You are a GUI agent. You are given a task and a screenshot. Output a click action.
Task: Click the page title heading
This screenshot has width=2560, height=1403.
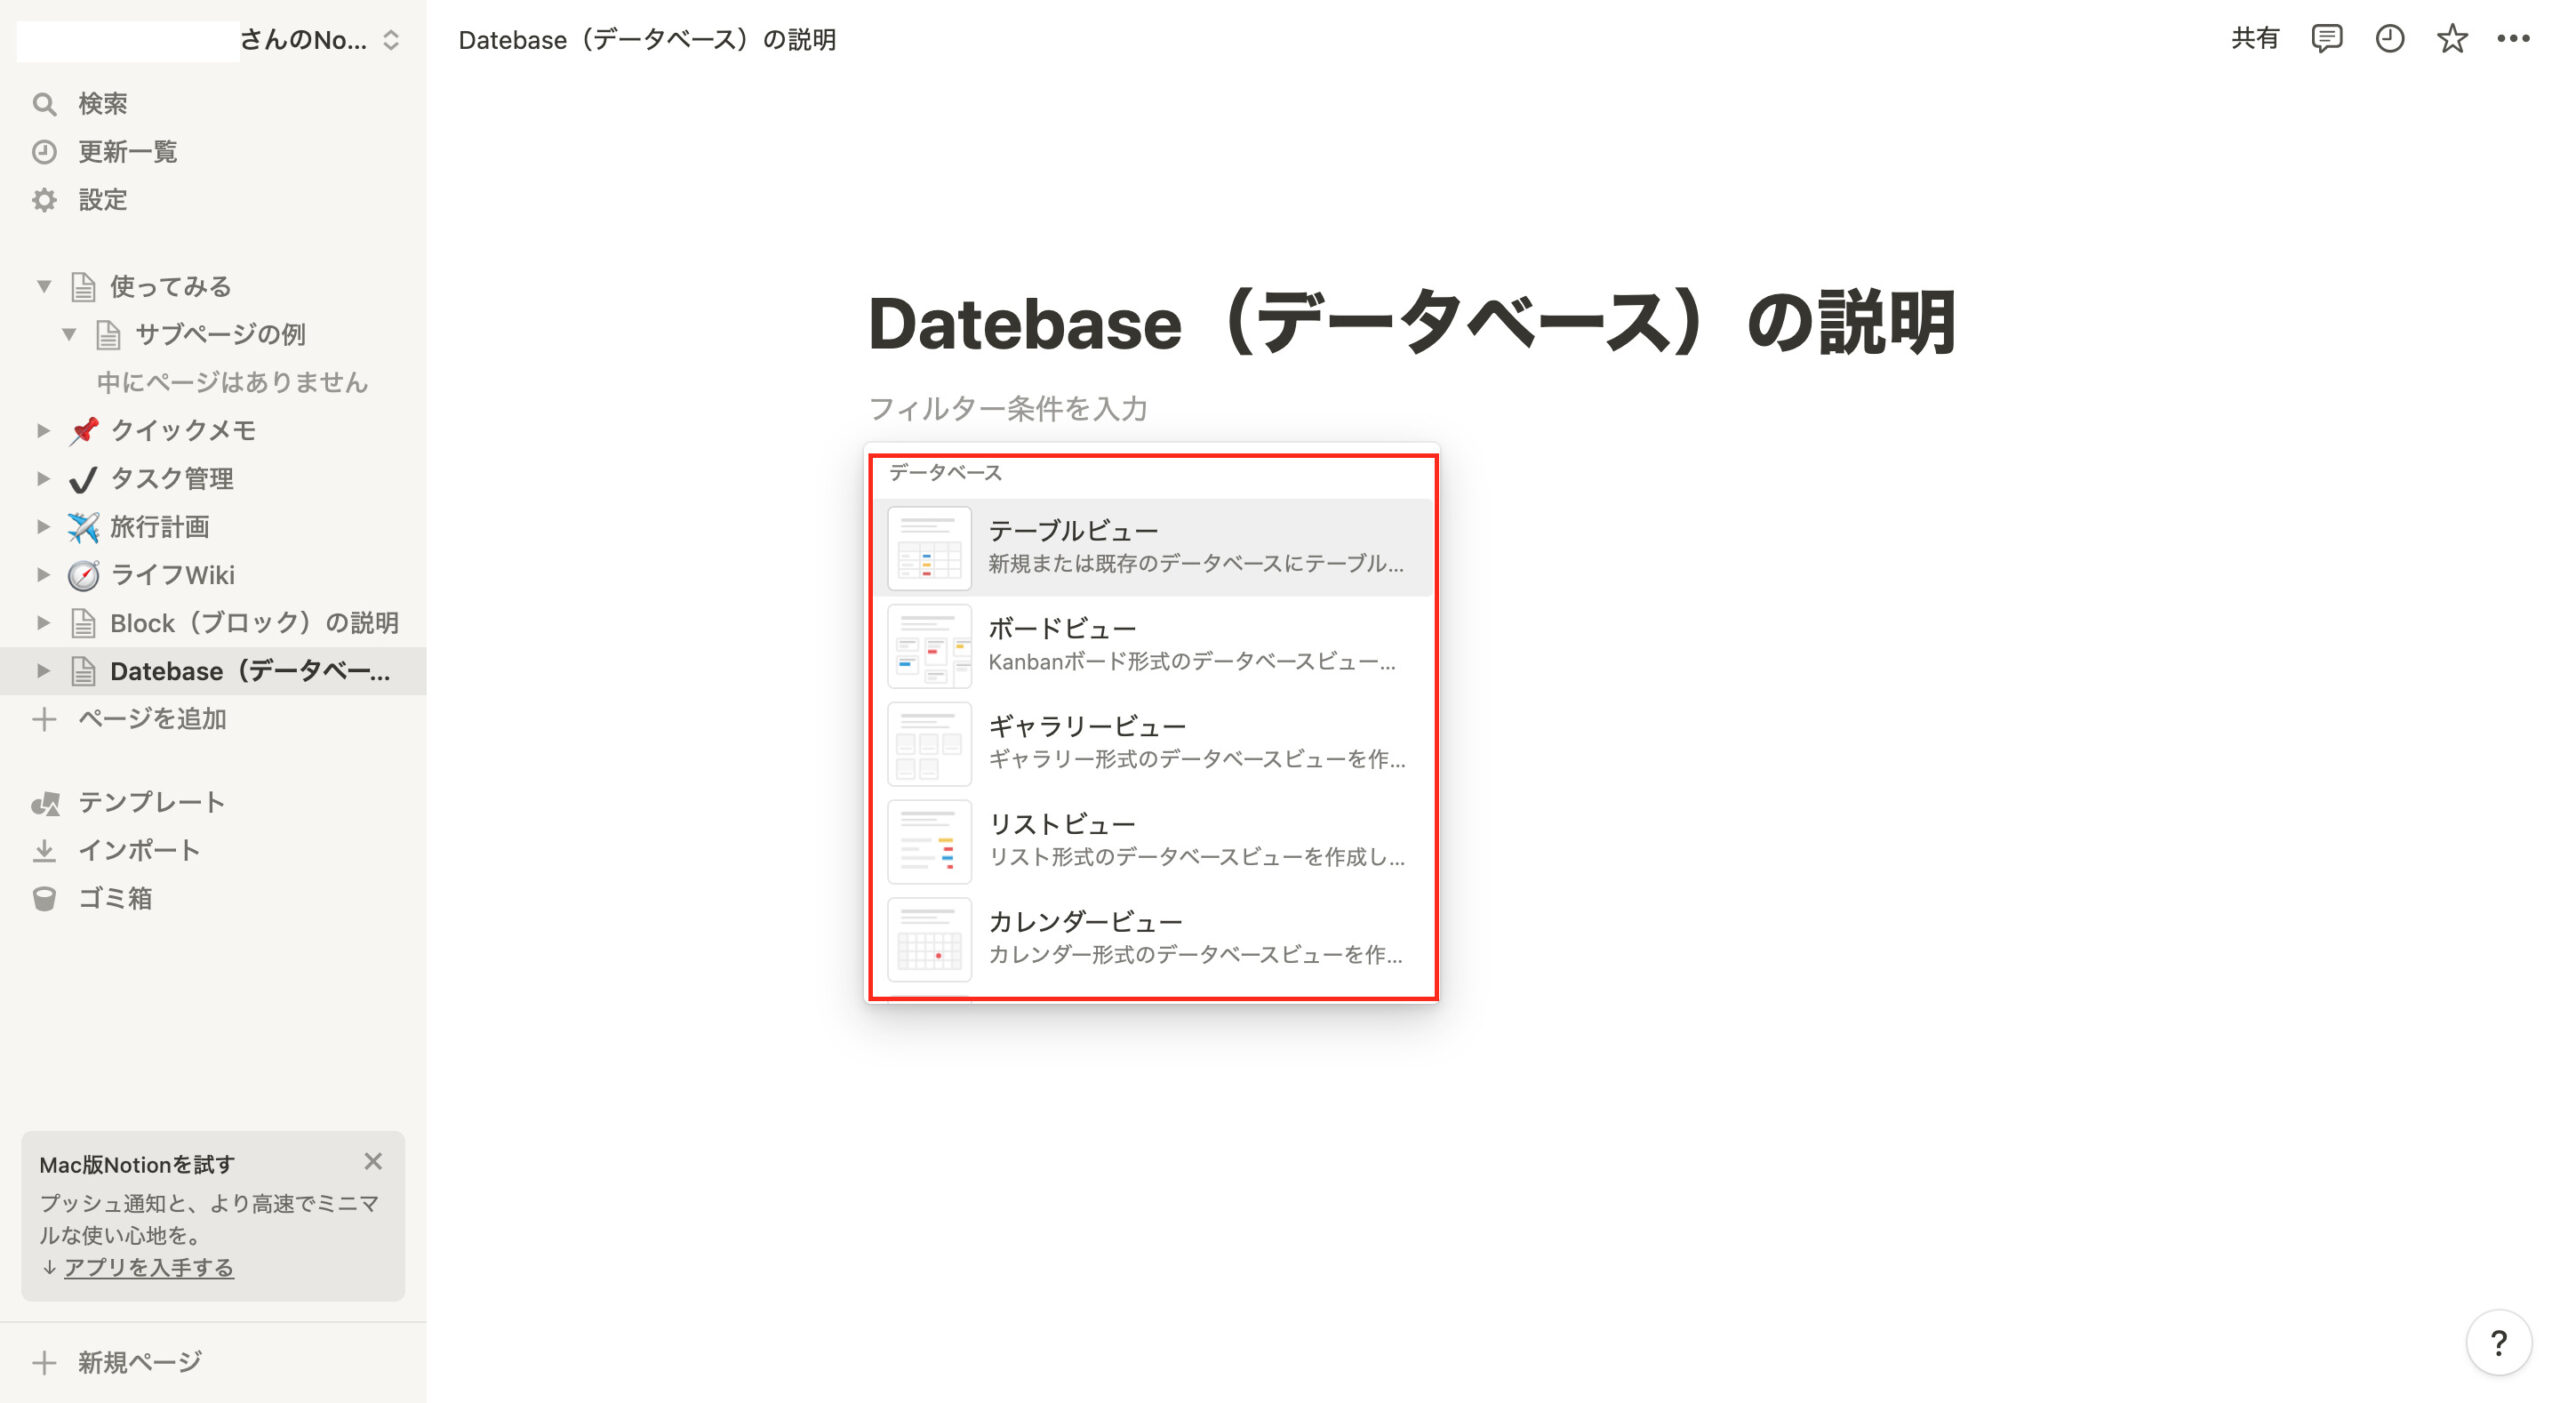pyautogui.click(x=1411, y=323)
